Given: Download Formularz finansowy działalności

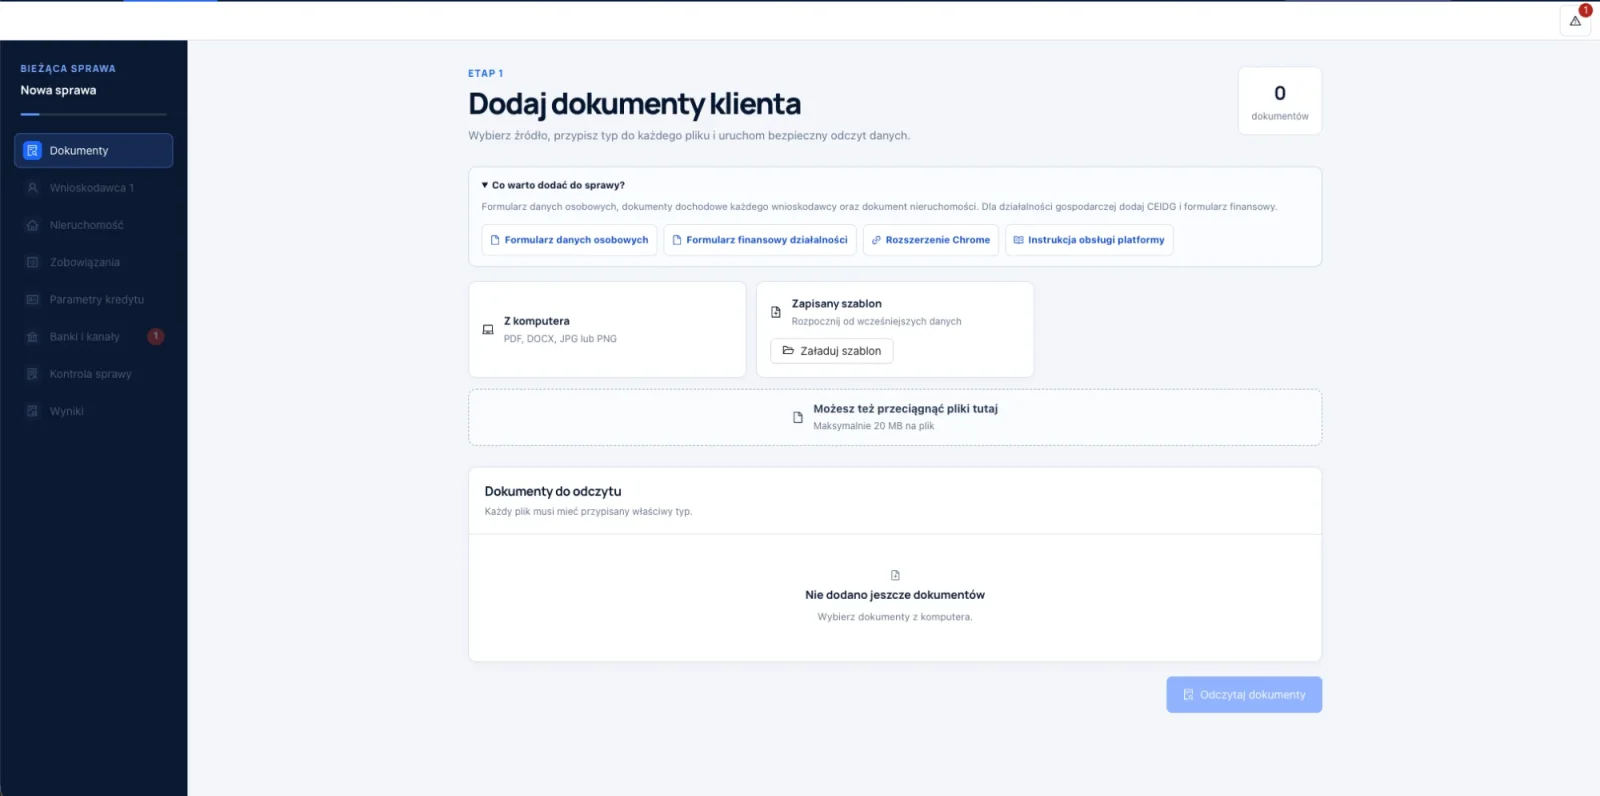Looking at the screenshot, I should [760, 240].
